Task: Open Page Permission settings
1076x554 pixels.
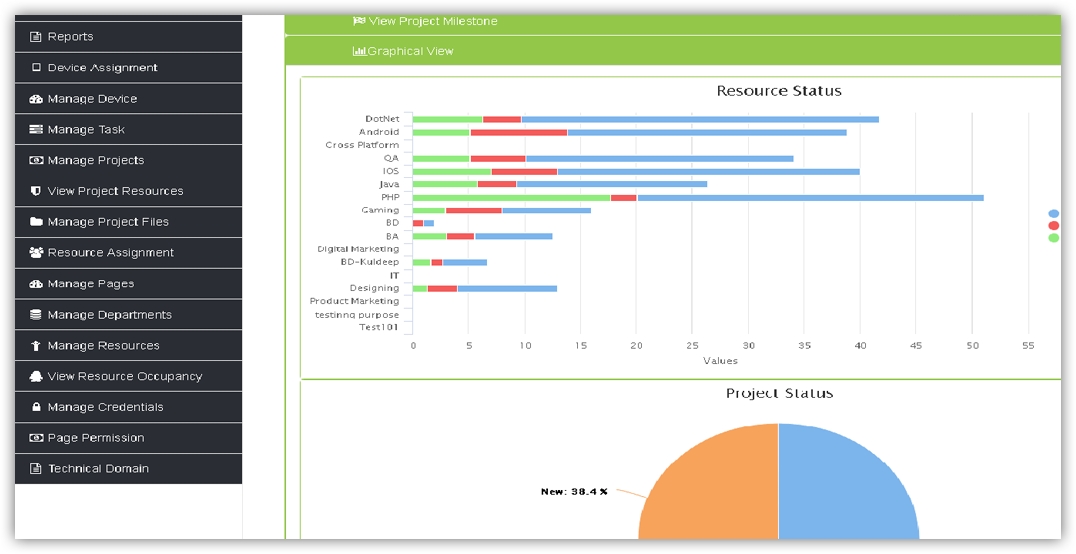Action: (128, 438)
